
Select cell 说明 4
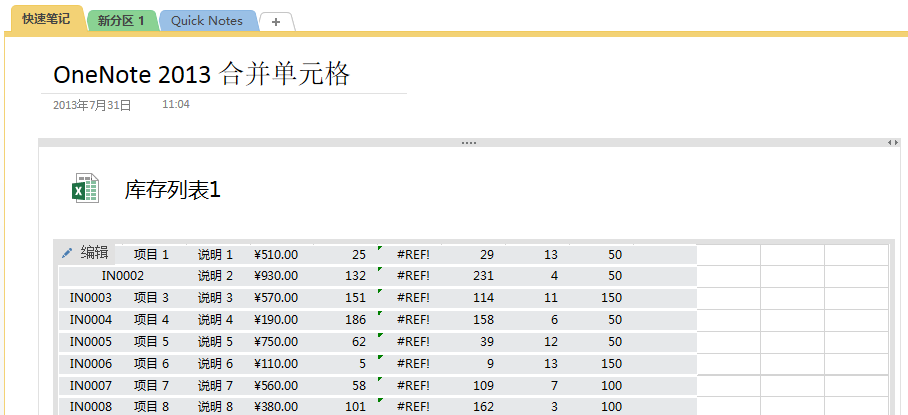(215, 320)
